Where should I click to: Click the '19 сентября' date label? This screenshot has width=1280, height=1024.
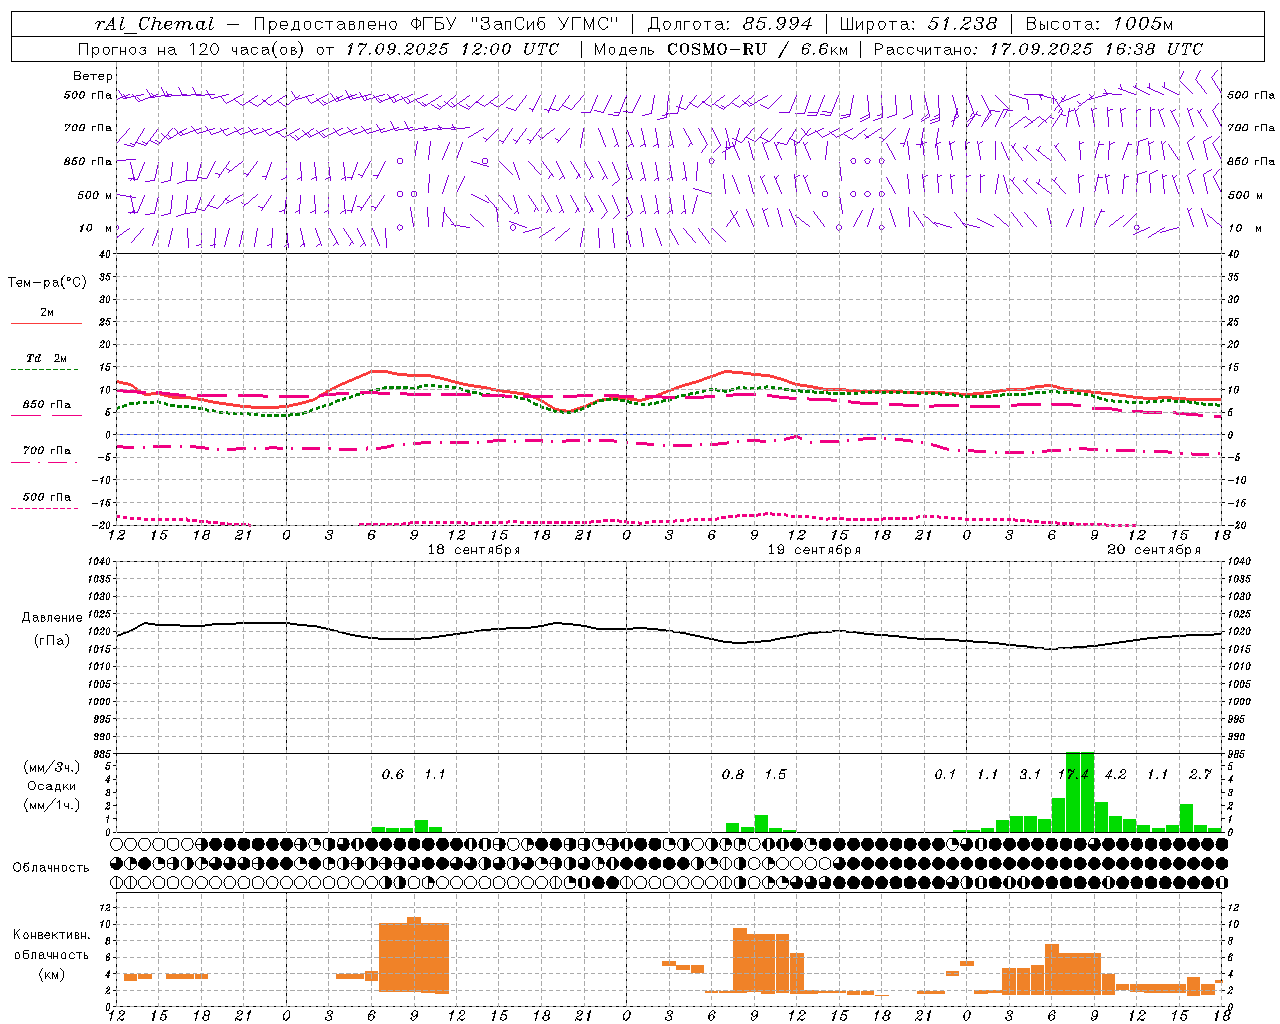[x=814, y=550]
